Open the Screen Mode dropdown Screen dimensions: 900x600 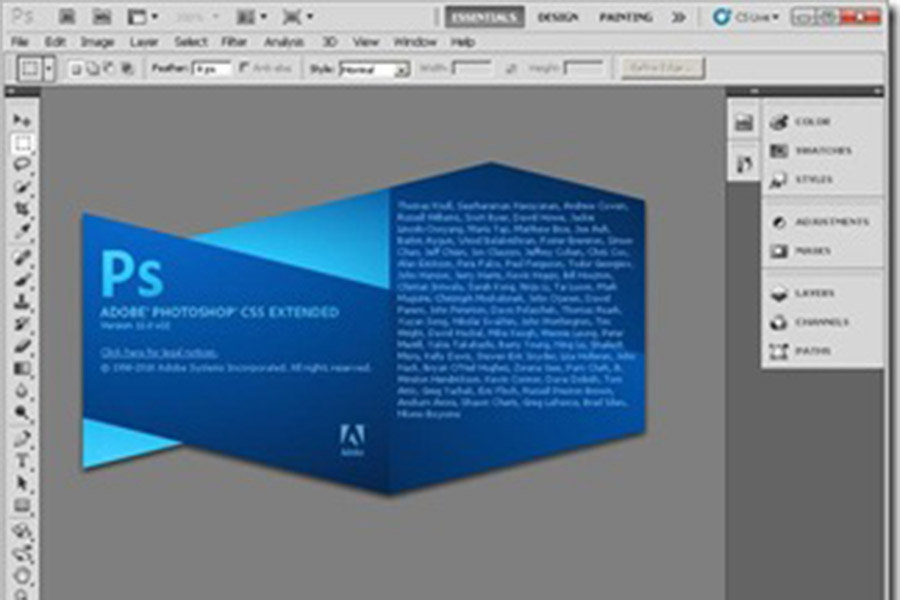(297, 17)
